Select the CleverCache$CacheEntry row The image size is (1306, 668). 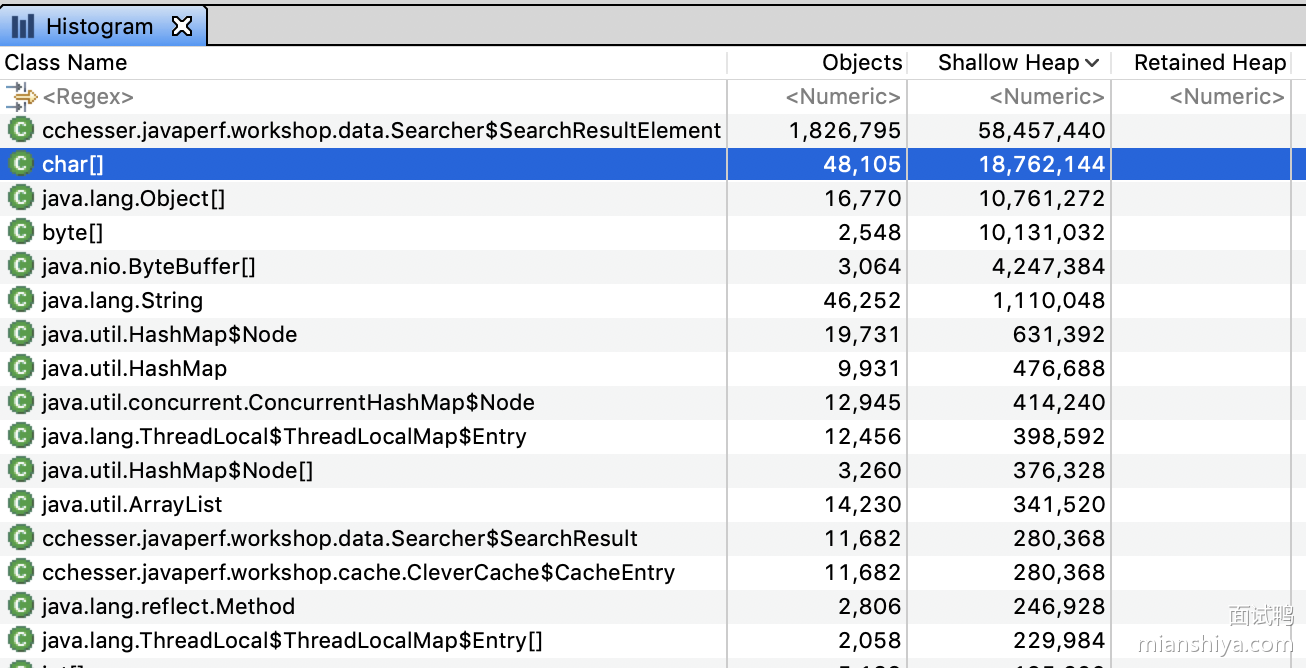(358, 572)
